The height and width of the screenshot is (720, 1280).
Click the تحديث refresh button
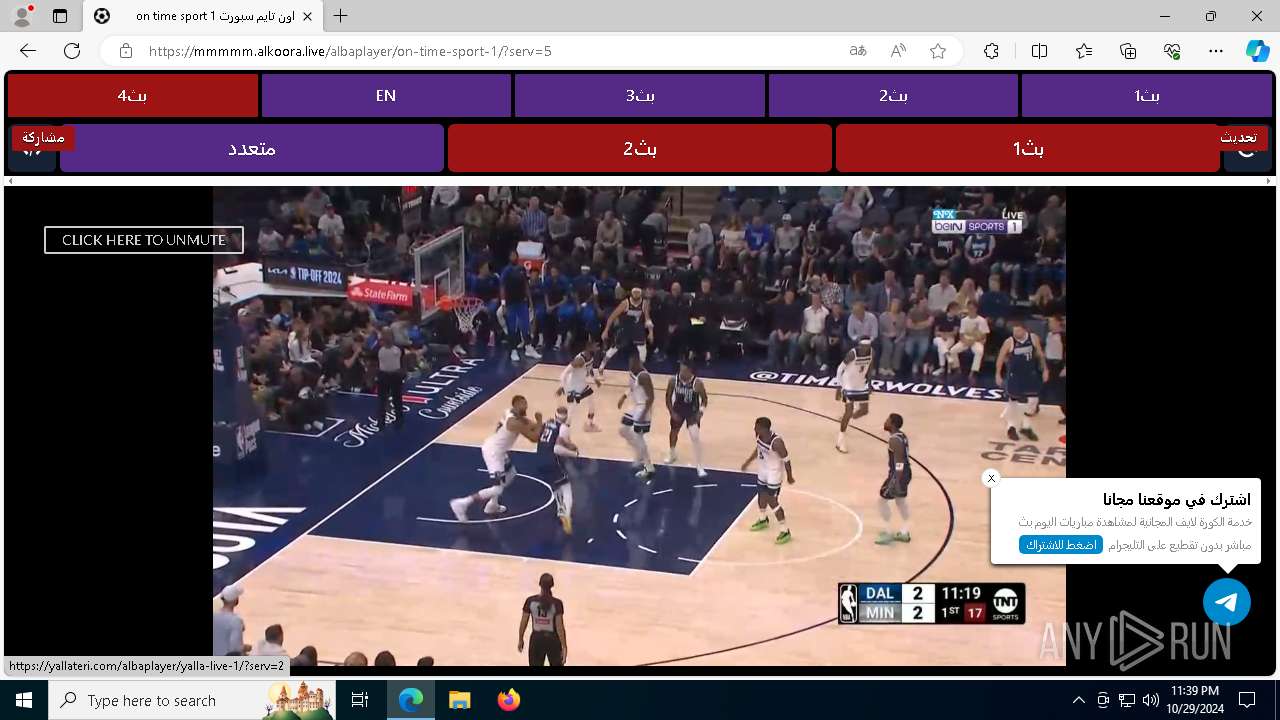pos(1238,138)
